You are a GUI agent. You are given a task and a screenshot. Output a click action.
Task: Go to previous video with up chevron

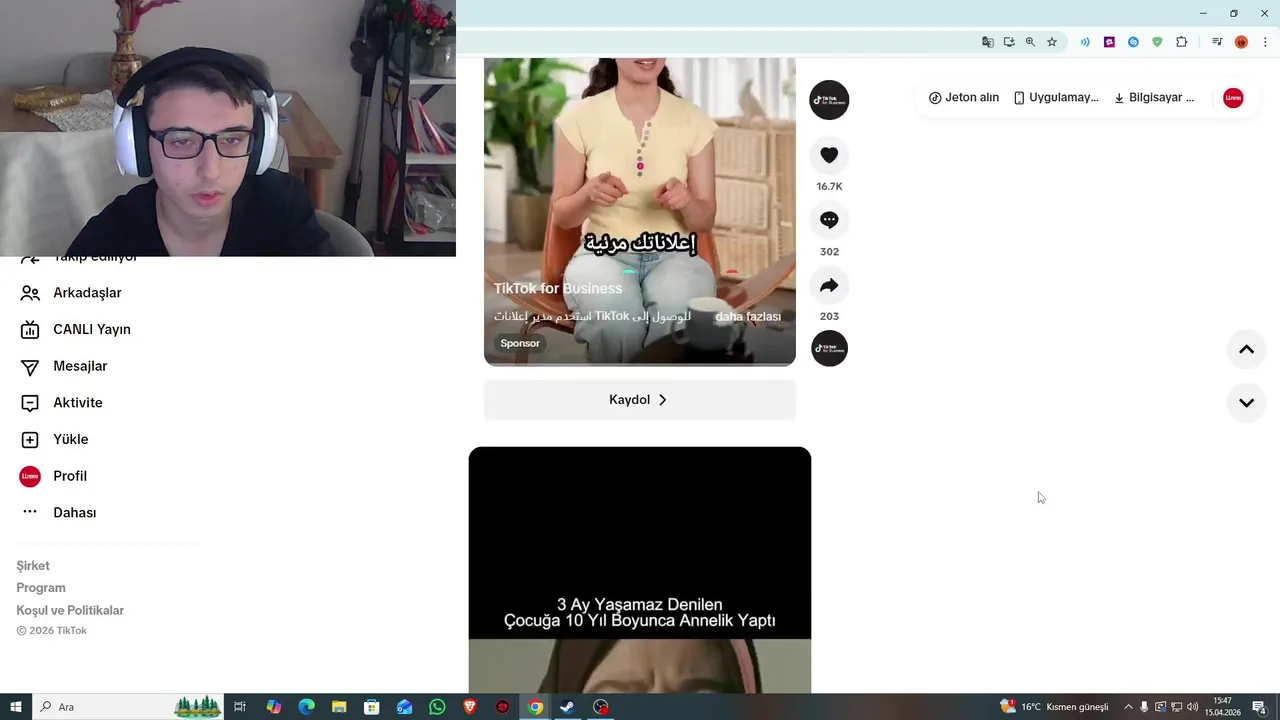tap(1246, 349)
